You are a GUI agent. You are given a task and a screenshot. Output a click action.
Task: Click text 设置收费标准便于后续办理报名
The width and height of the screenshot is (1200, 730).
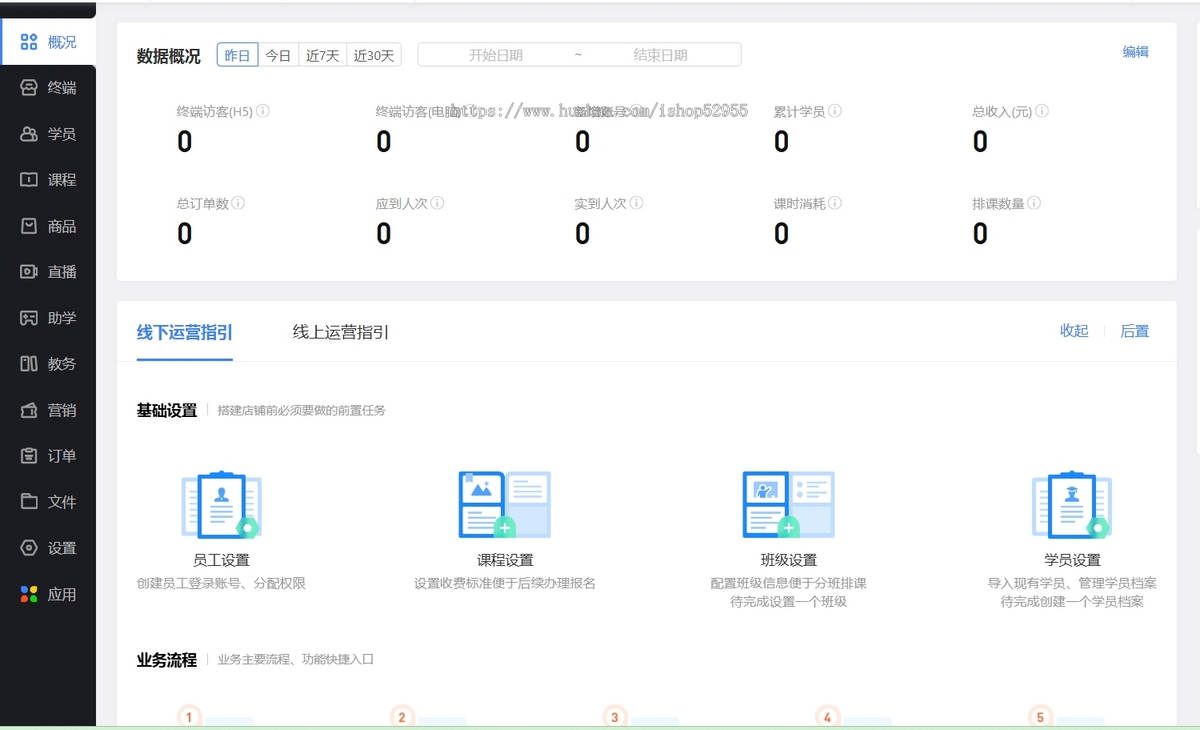(x=505, y=583)
